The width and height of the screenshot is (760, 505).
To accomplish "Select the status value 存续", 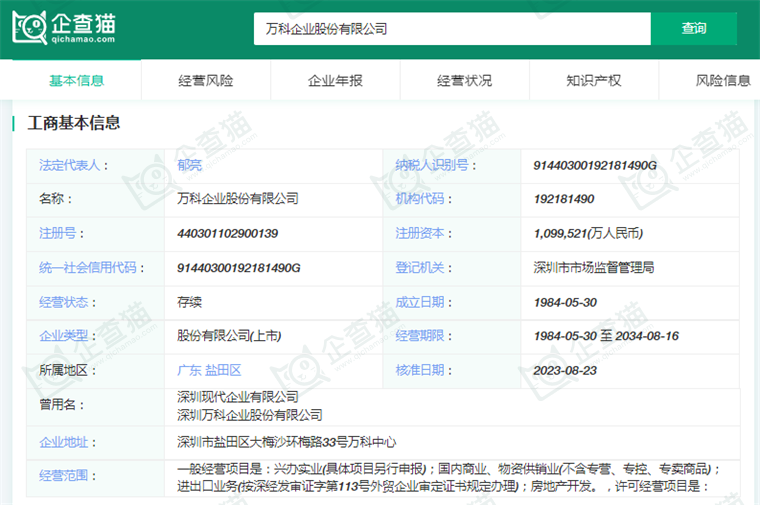I will [190, 302].
